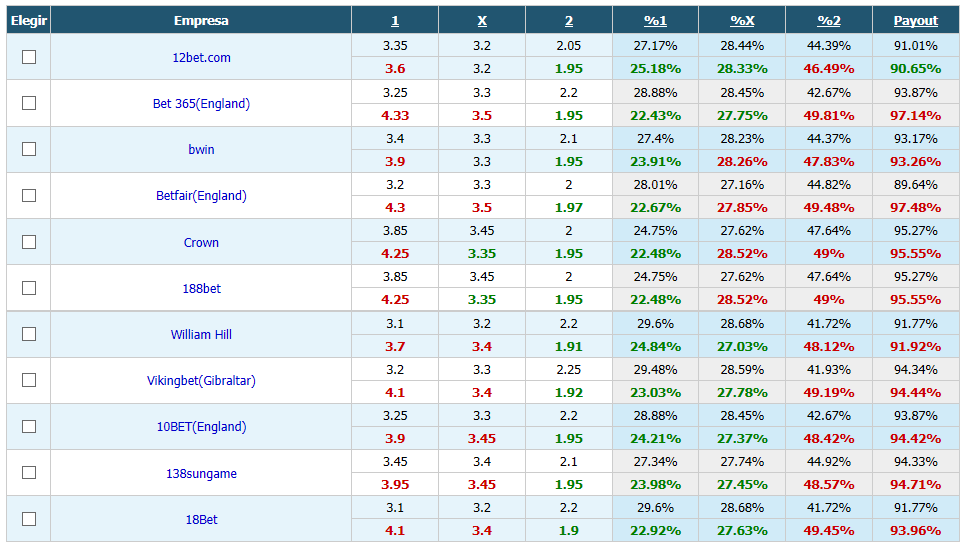Click 10BET %1 value 24.21%

pyautogui.click(x=655, y=438)
